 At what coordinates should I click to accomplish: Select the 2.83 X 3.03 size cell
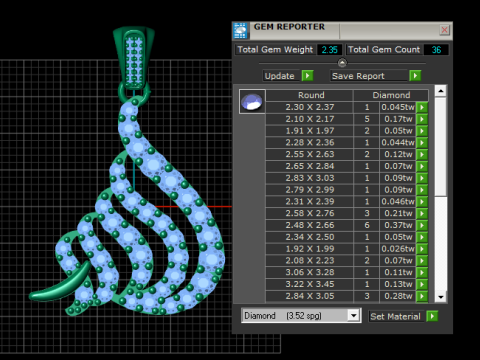(x=309, y=178)
